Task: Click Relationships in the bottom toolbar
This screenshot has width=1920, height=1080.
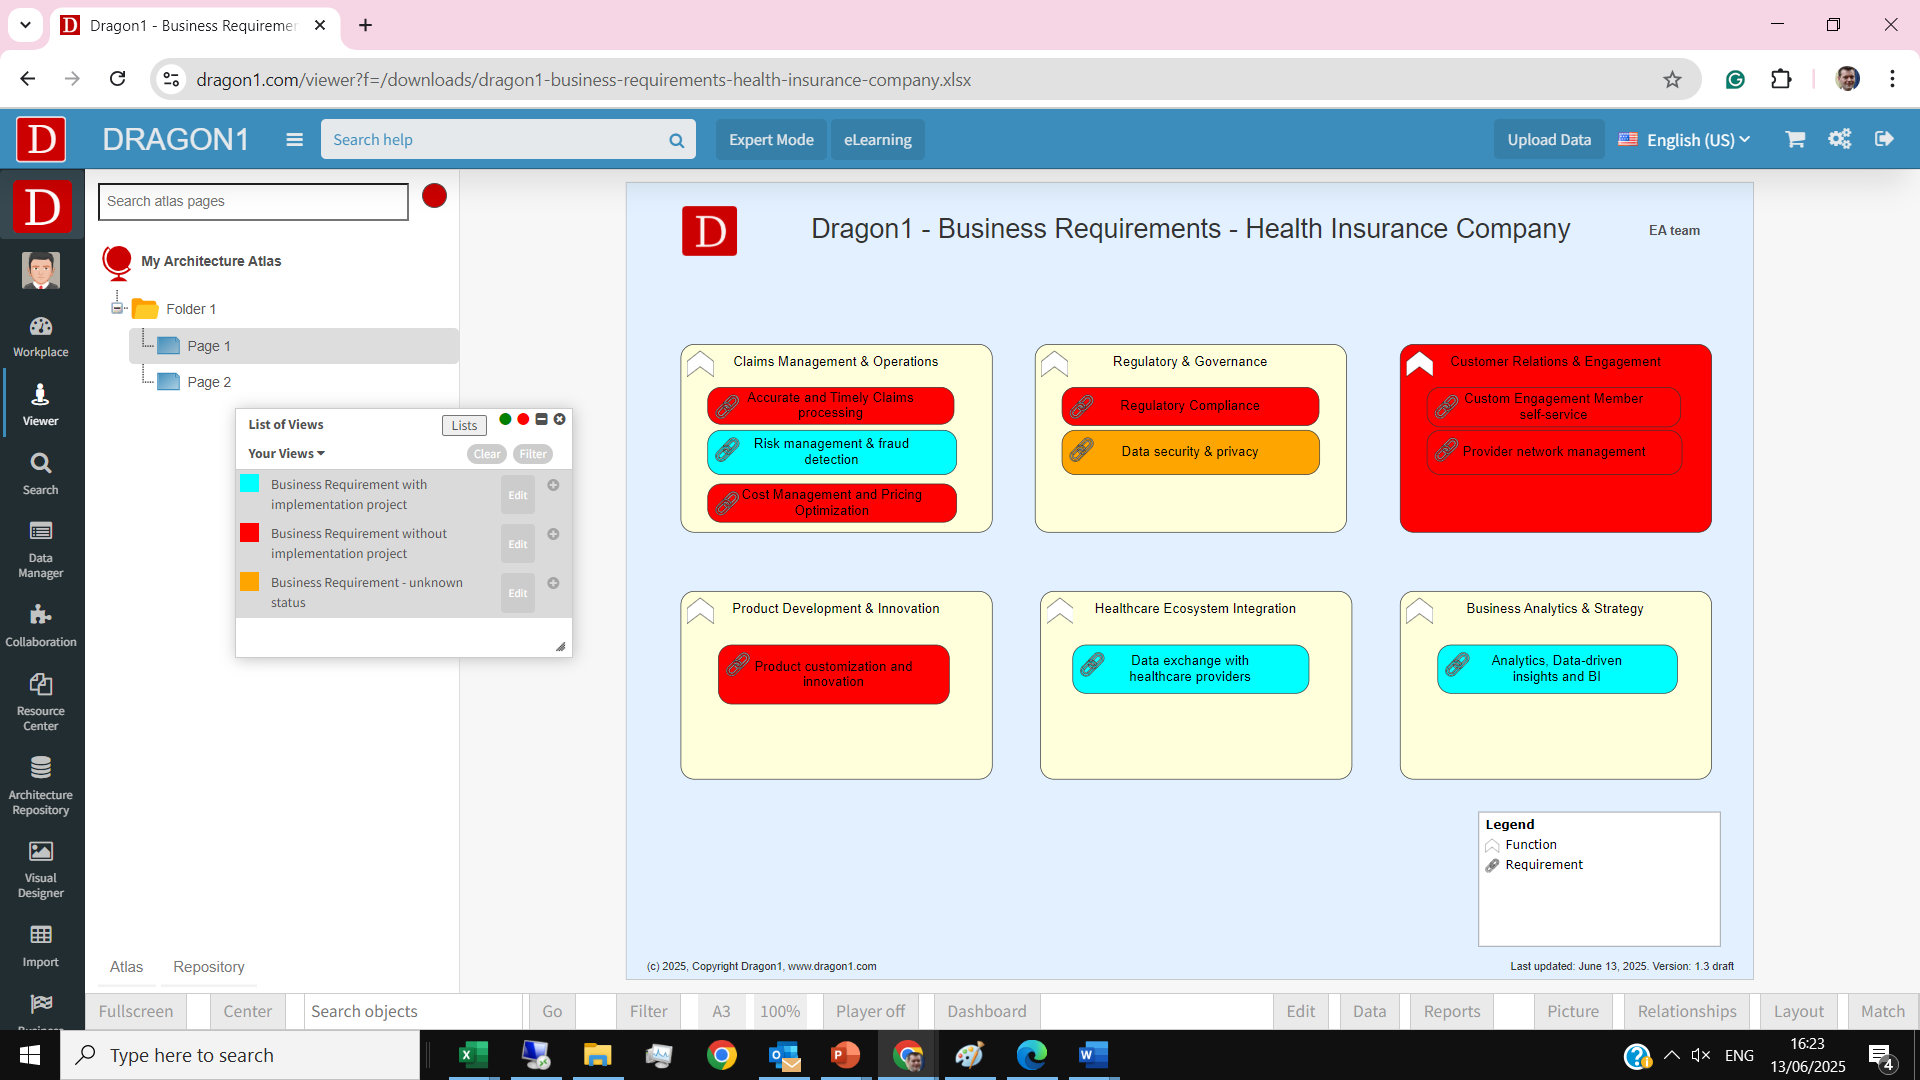Action: tap(1687, 1012)
